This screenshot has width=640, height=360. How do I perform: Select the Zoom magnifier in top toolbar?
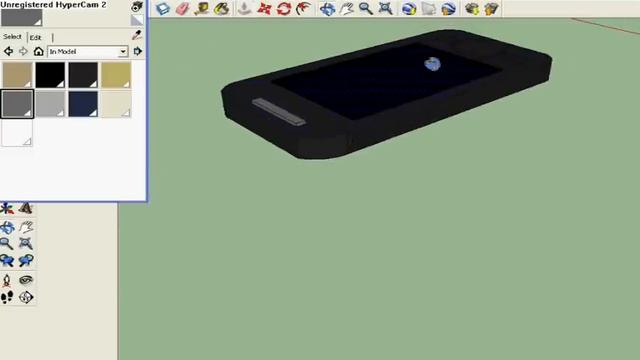click(366, 9)
